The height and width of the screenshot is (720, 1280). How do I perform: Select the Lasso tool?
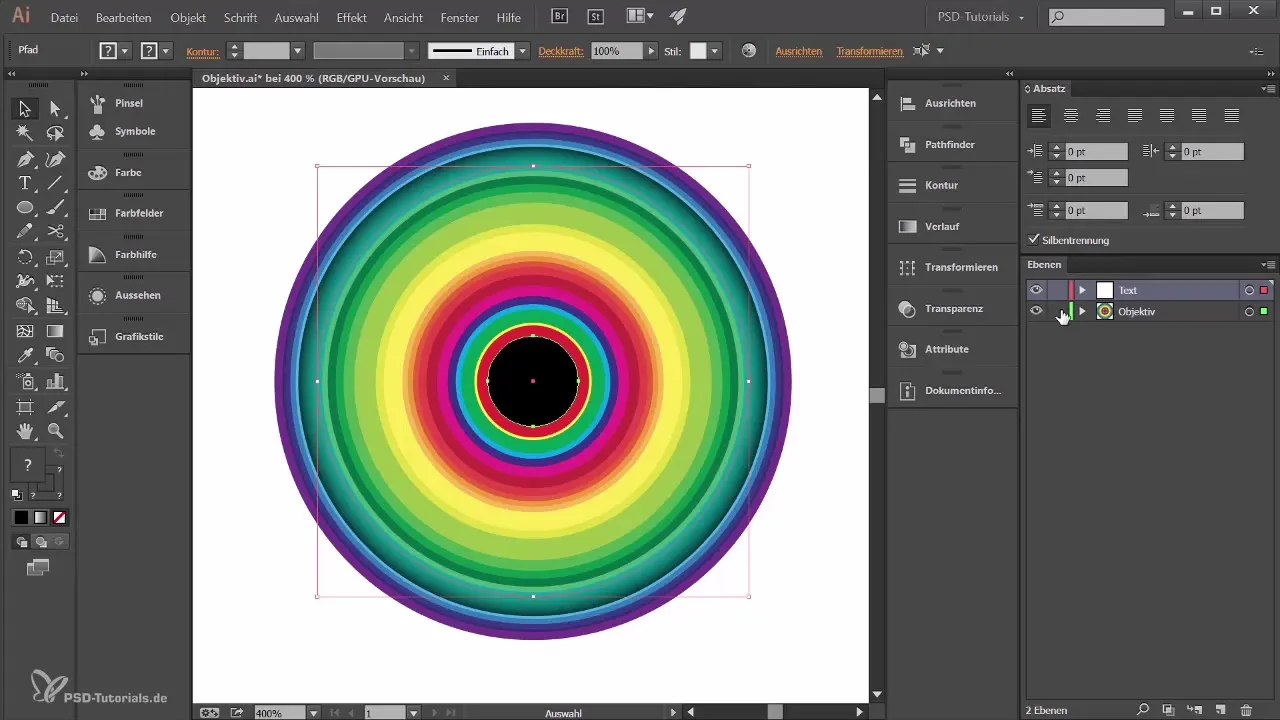pyautogui.click(x=56, y=133)
